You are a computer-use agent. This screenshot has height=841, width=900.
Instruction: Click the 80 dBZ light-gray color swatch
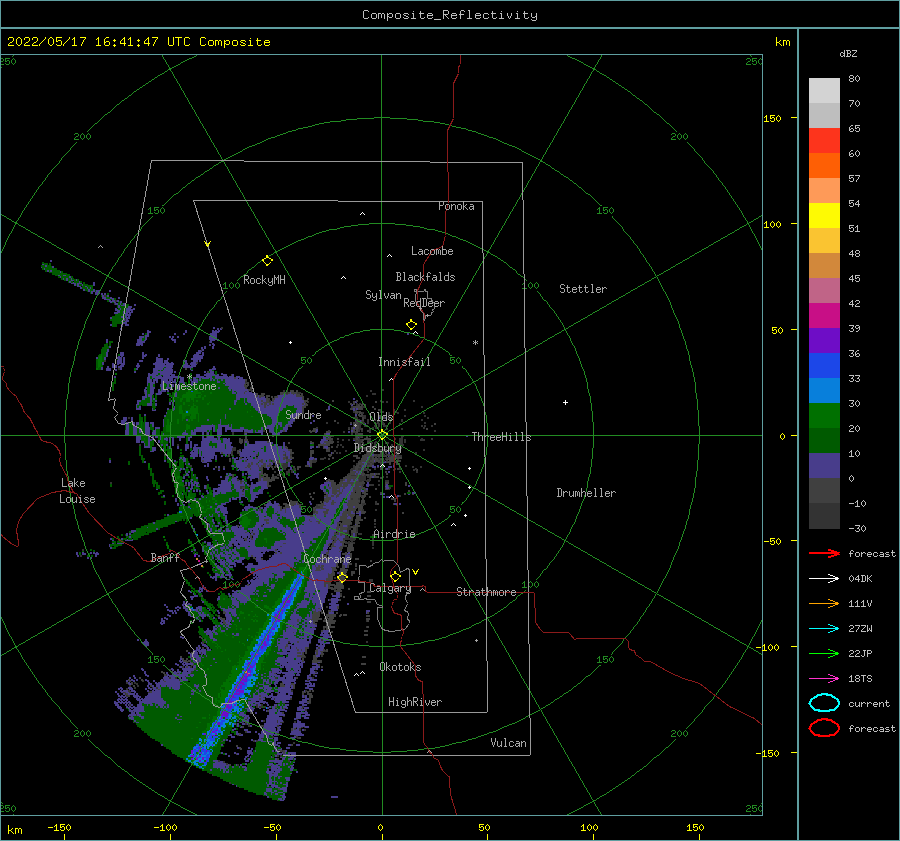coord(824,91)
